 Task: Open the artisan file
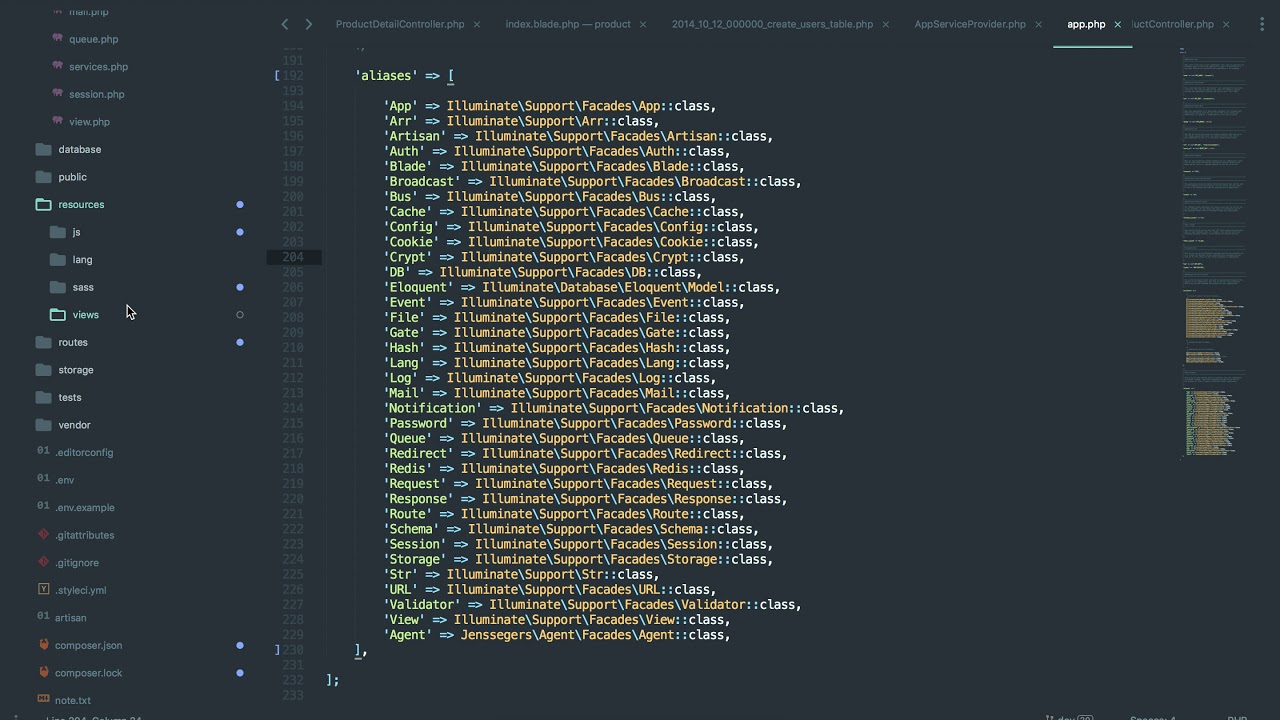[70, 617]
